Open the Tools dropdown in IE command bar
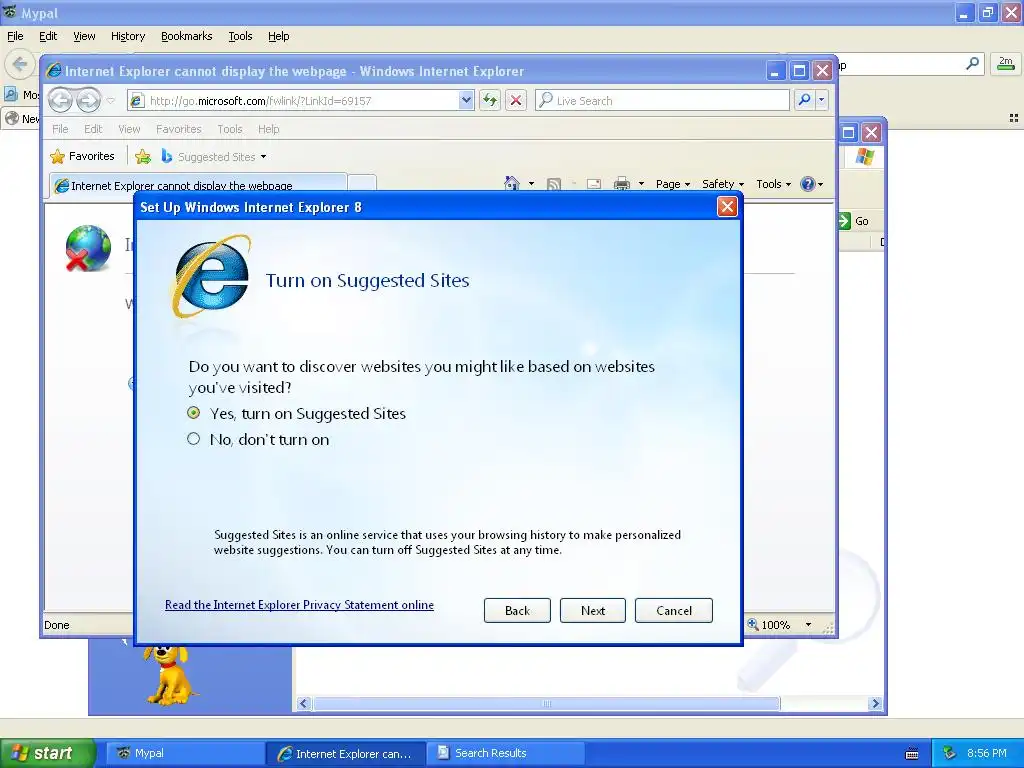Image resolution: width=1024 pixels, height=768 pixels. (x=773, y=184)
